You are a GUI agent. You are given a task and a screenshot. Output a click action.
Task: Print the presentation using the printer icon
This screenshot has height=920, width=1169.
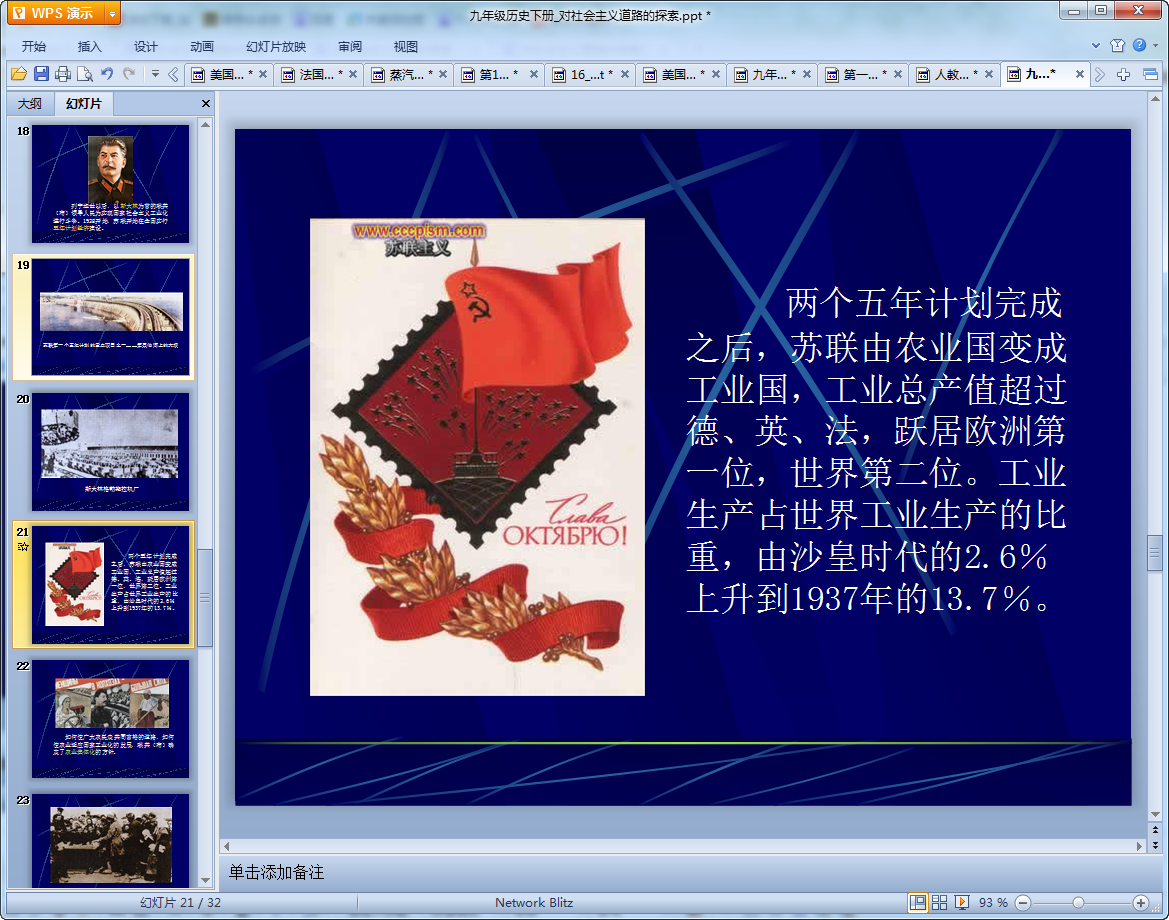point(63,74)
